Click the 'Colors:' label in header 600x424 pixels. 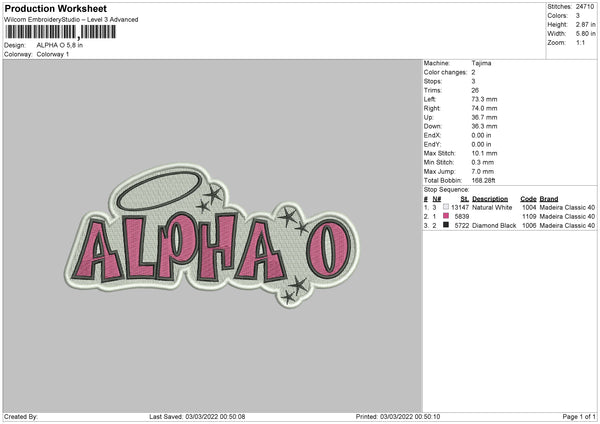point(558,16)
